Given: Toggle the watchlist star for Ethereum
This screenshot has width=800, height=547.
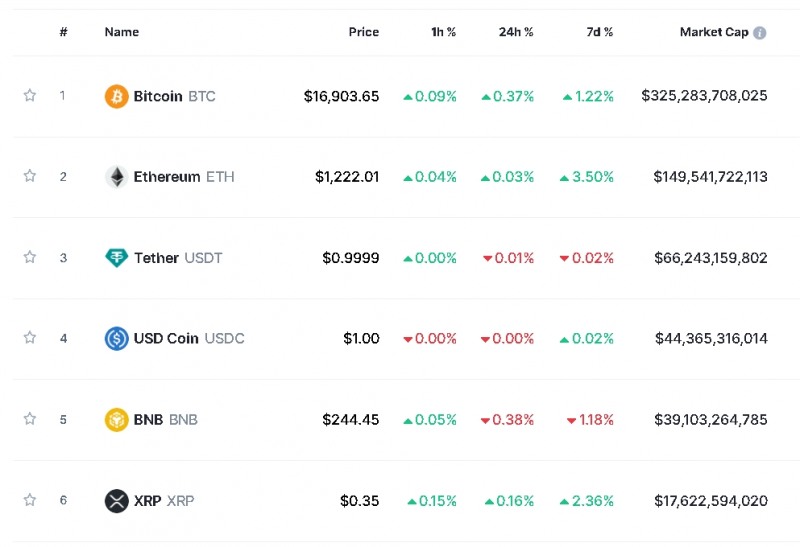Looking at the screenshot, I should click(30, 176).
